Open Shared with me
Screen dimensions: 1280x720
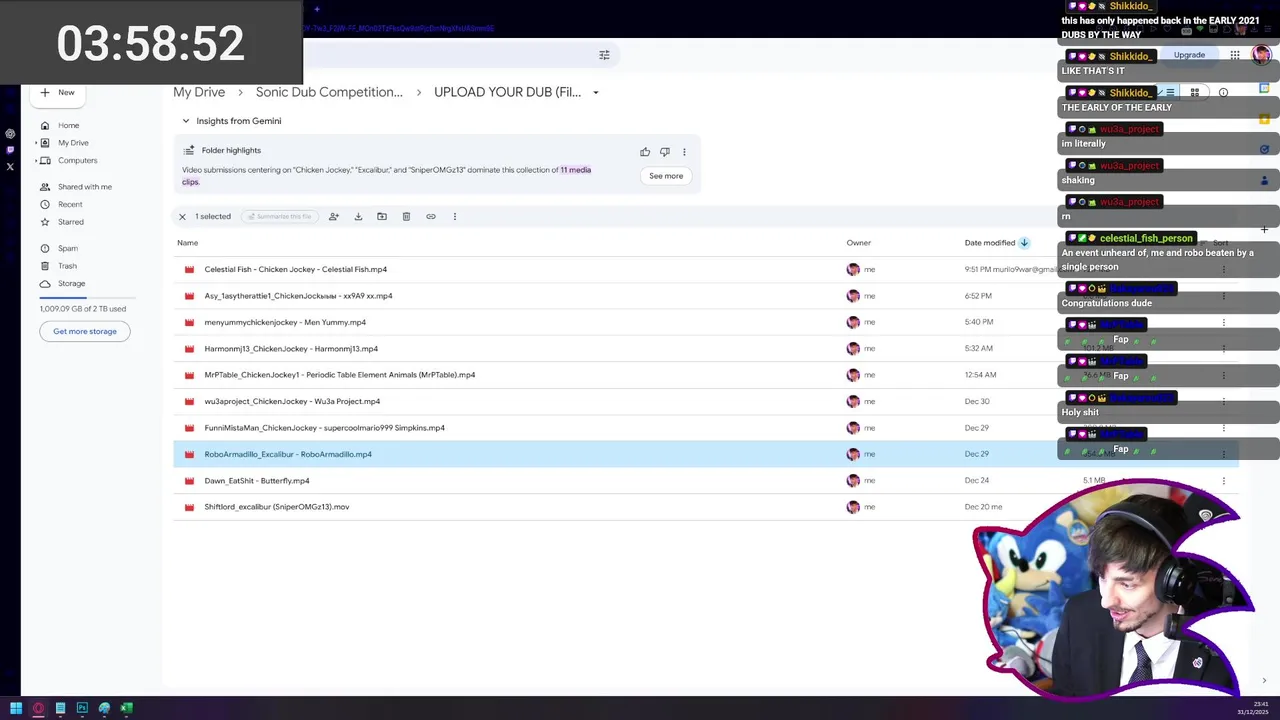click(x=76, y=187)
